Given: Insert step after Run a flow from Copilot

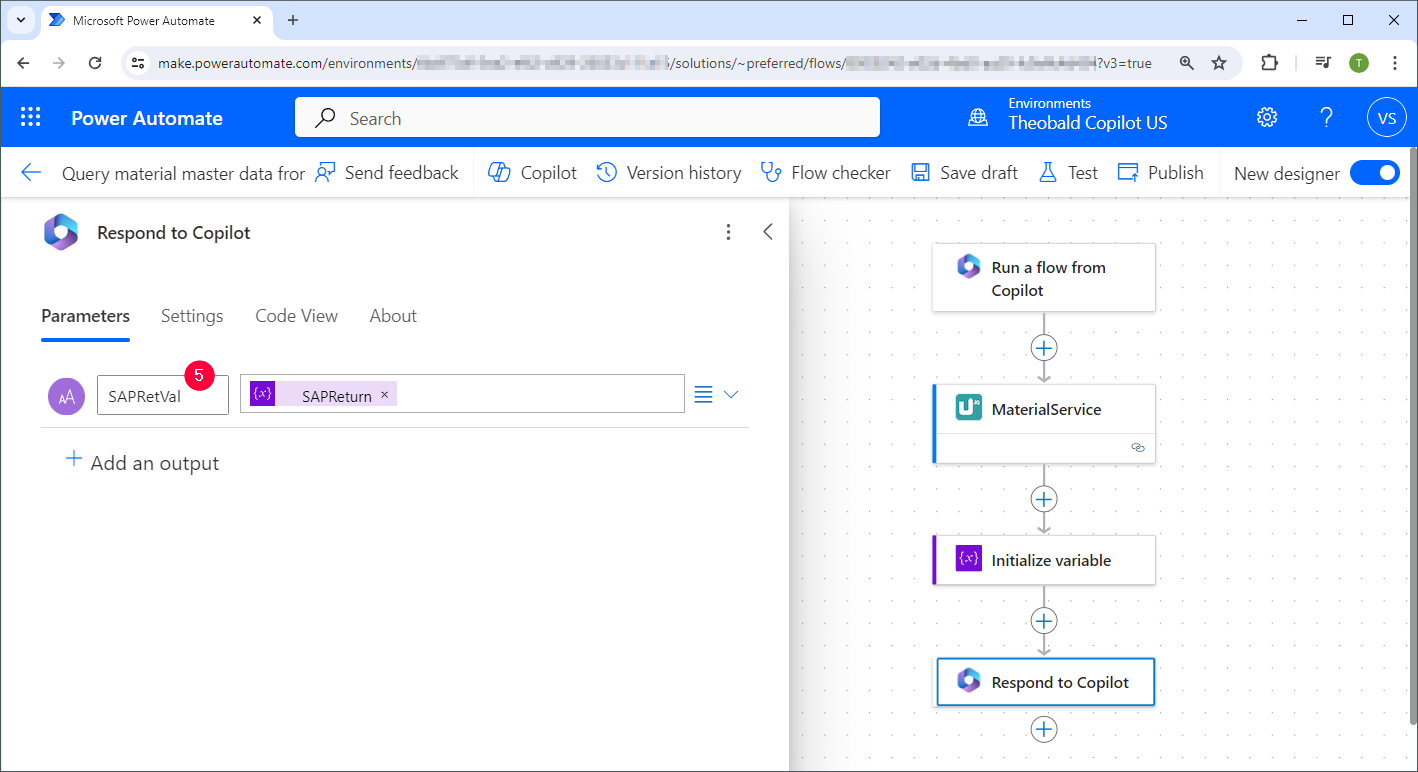Looking at the screenshot, I should pyautogui.click(x=1044, y=348).
